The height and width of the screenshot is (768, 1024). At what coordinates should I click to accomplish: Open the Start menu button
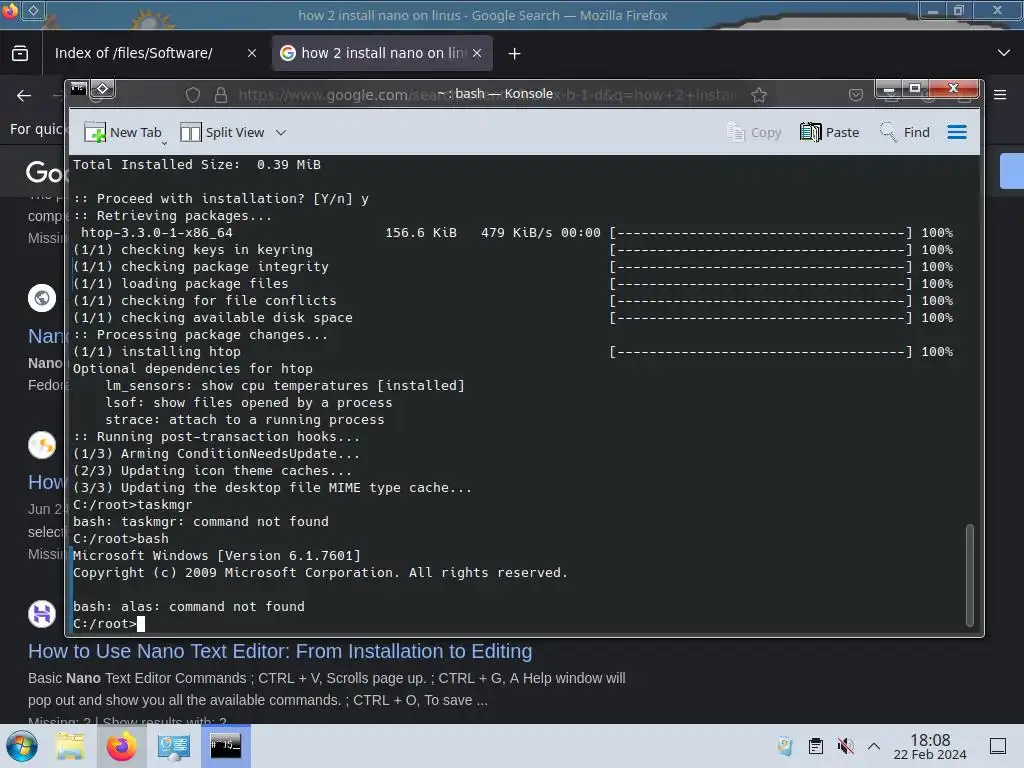pyautogui.click(x=22, y=746)
